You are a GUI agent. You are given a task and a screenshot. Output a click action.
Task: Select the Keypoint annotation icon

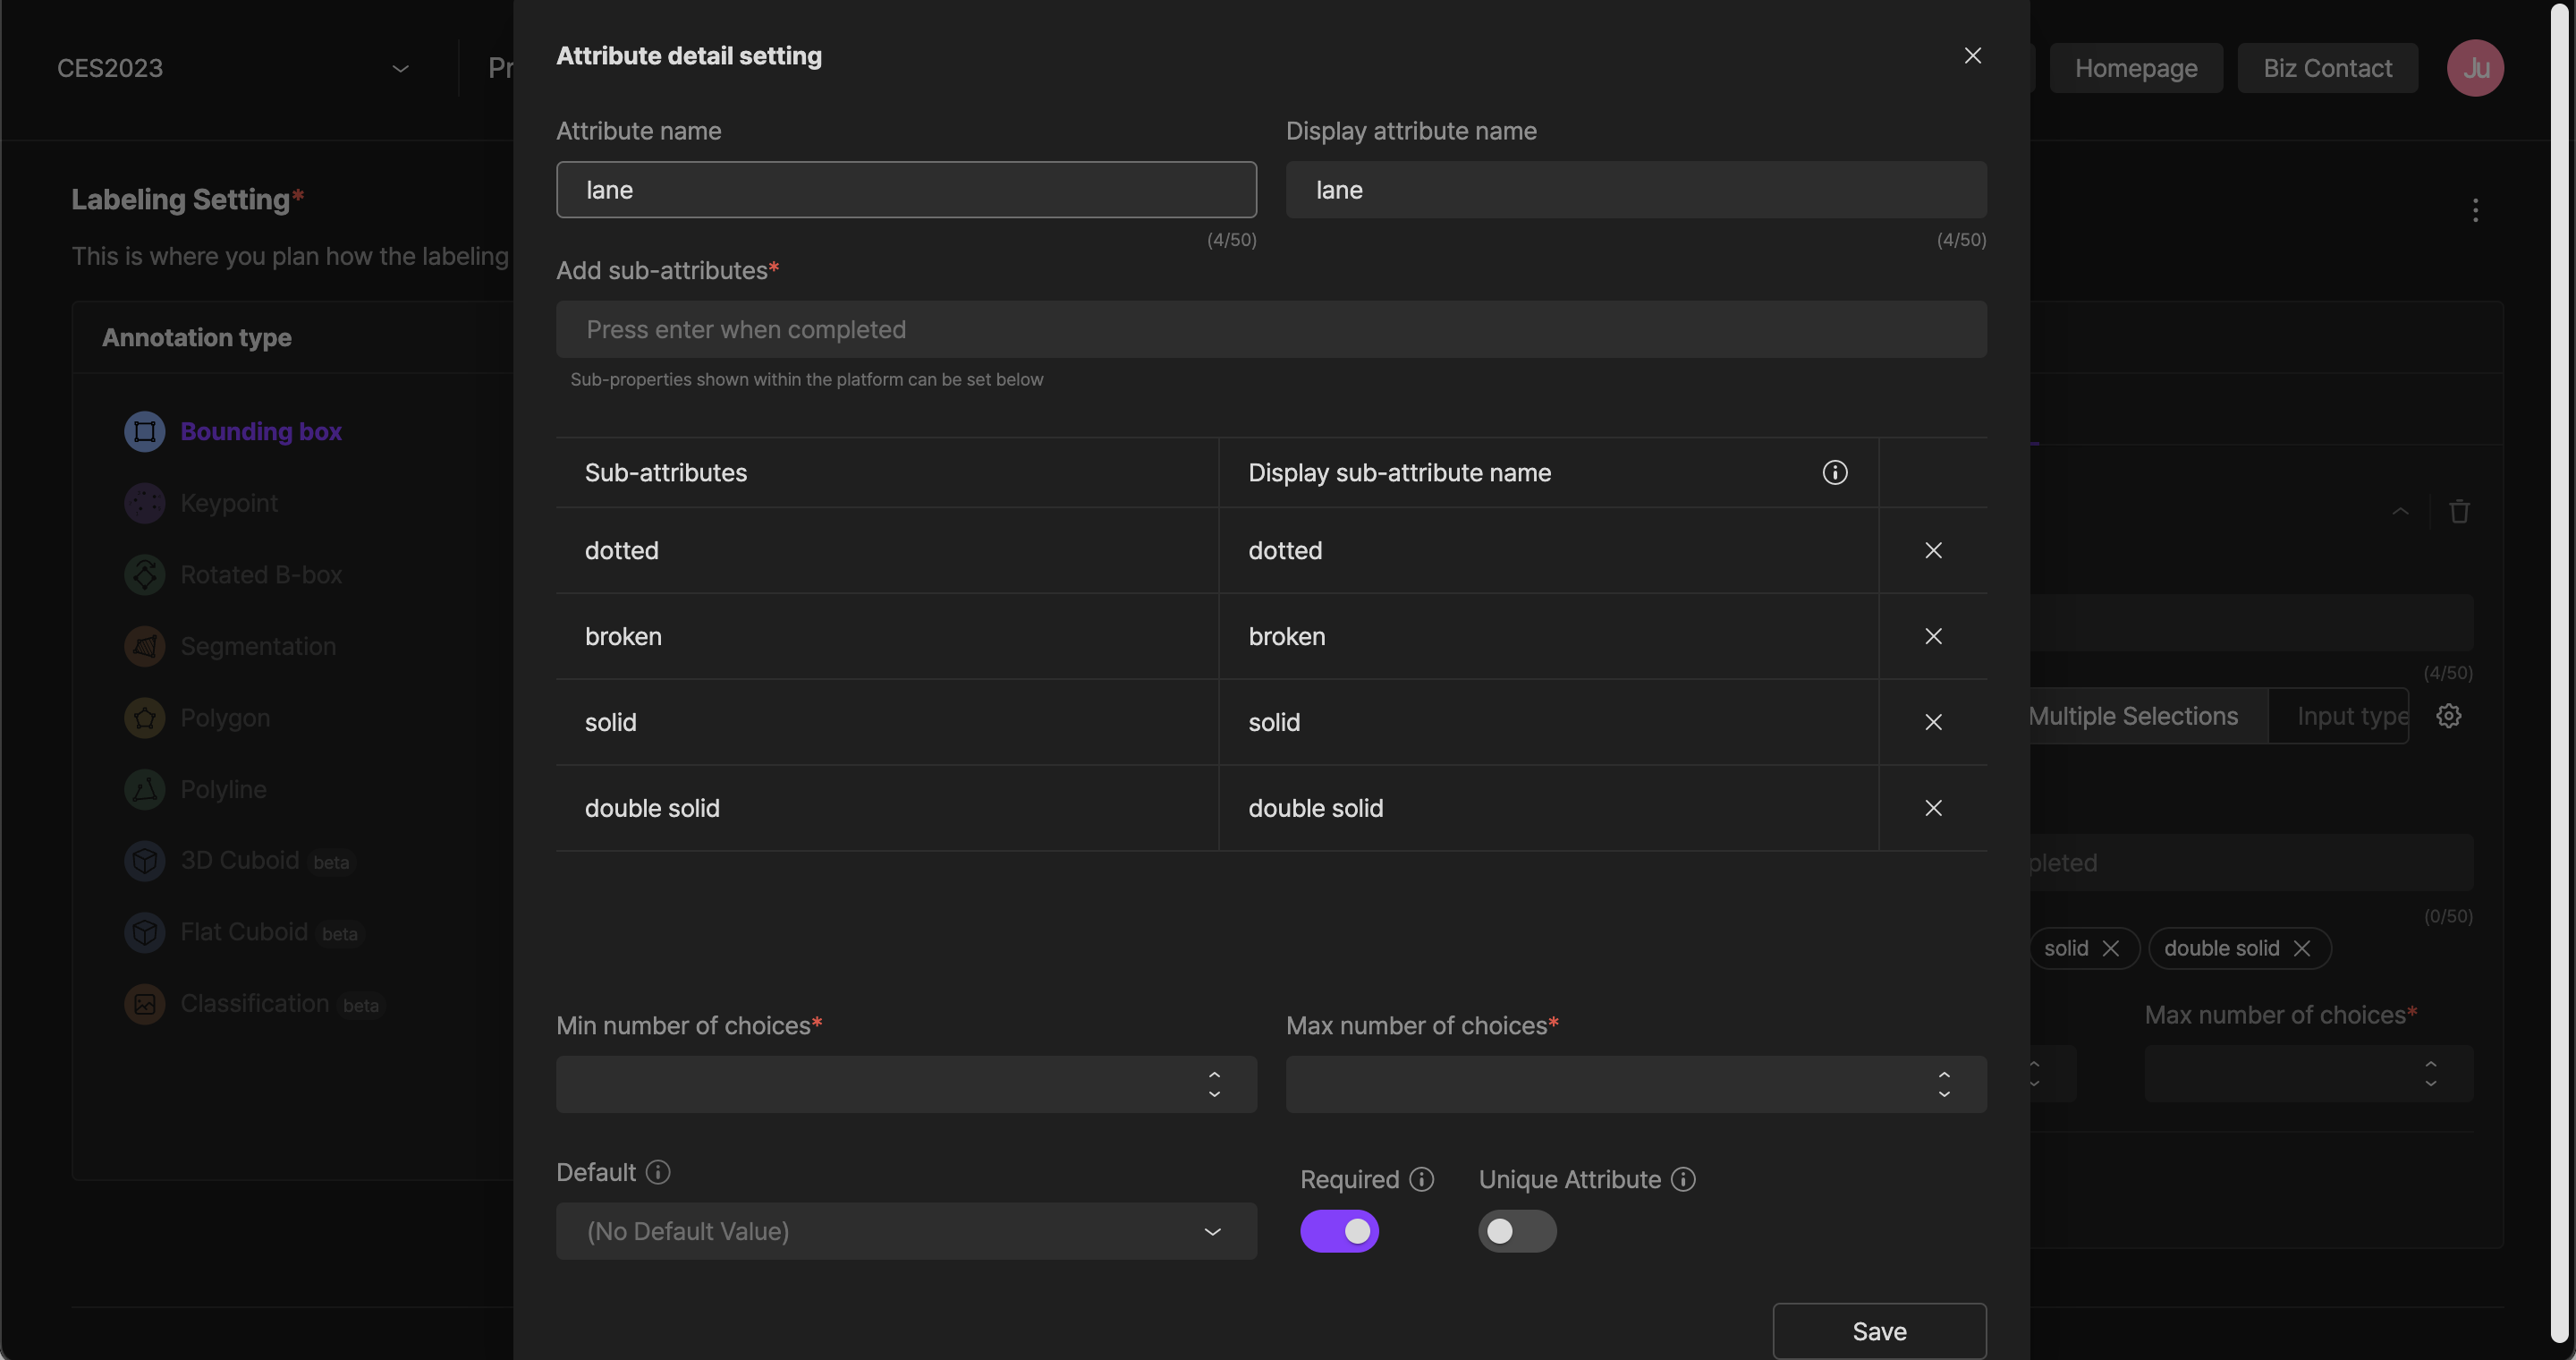click(144, 503)
